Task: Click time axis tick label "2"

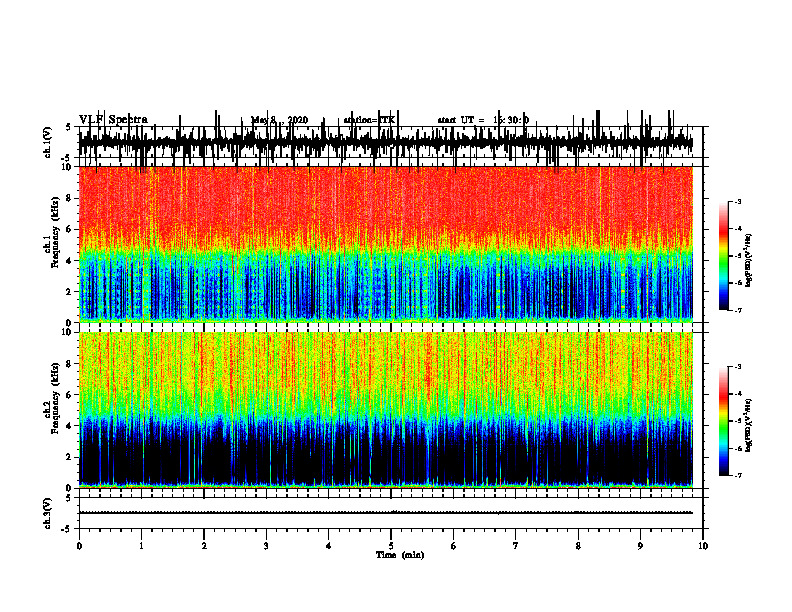Action: [x=204, y=546]
